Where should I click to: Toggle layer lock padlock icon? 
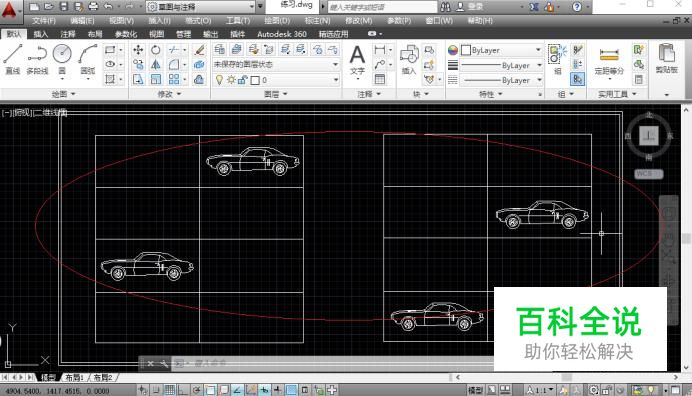point(242,80)
